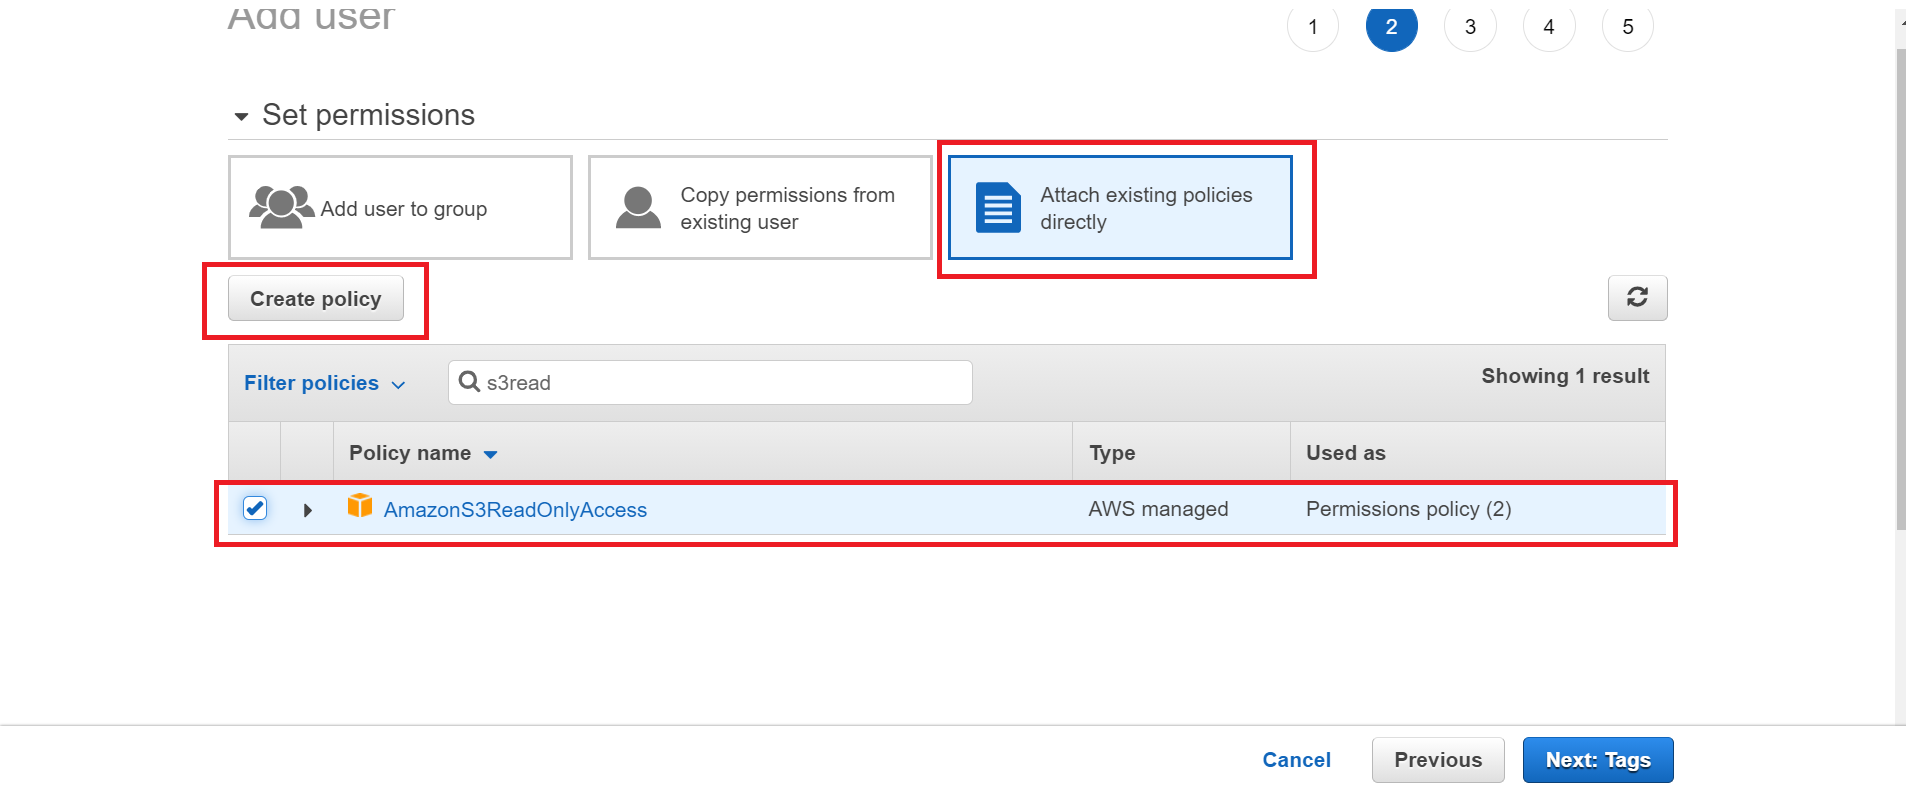Click the orange AWS managed policy cube icon
The image size is (1906, 788).
(360, 506)
